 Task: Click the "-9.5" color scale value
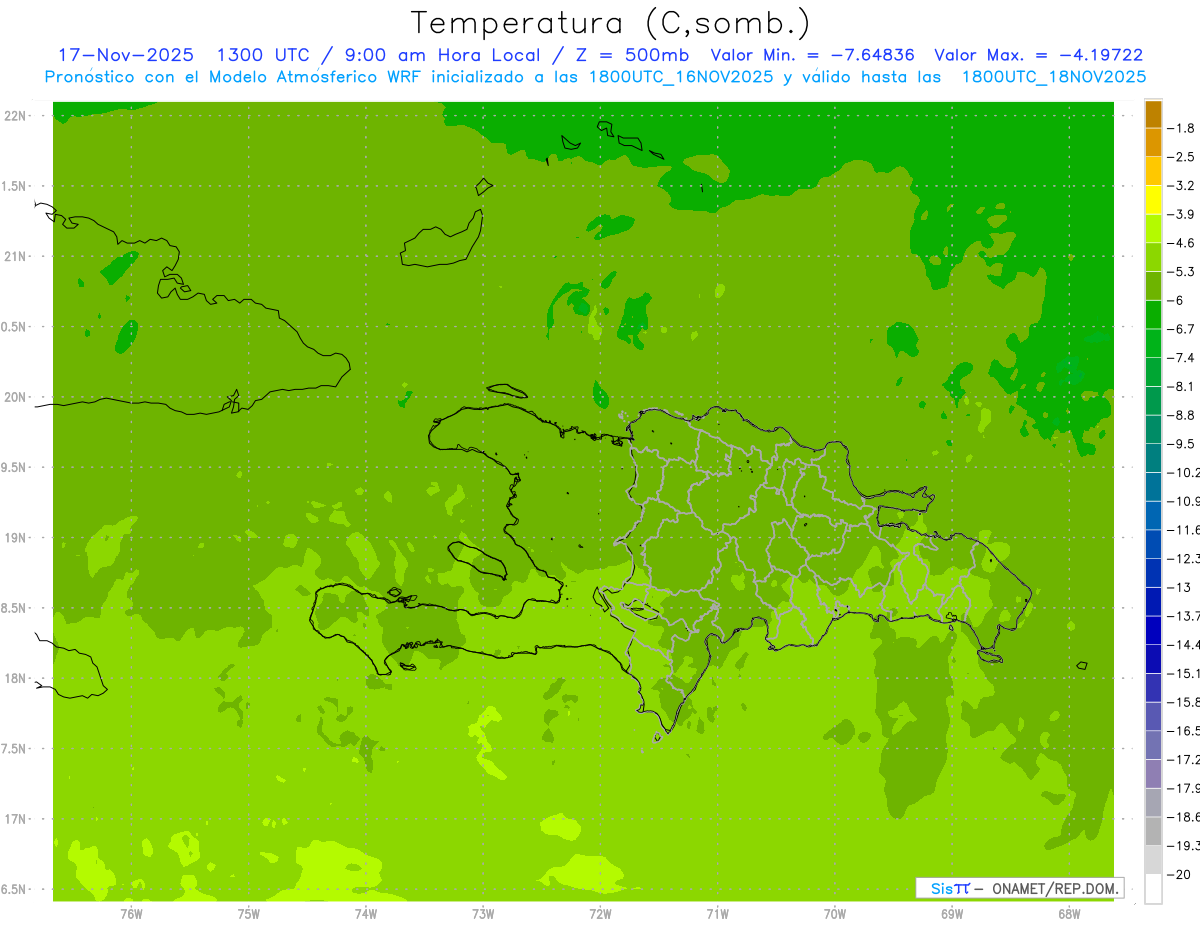pyautogui.click(x=1182, y=444)
